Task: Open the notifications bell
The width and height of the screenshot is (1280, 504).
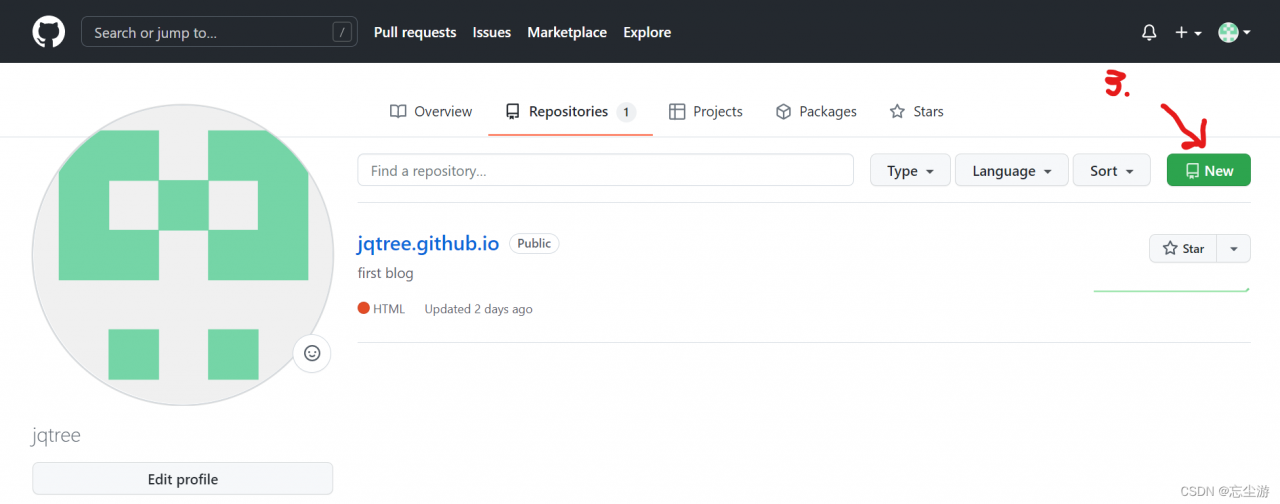Action: [x=1149, y=33]
